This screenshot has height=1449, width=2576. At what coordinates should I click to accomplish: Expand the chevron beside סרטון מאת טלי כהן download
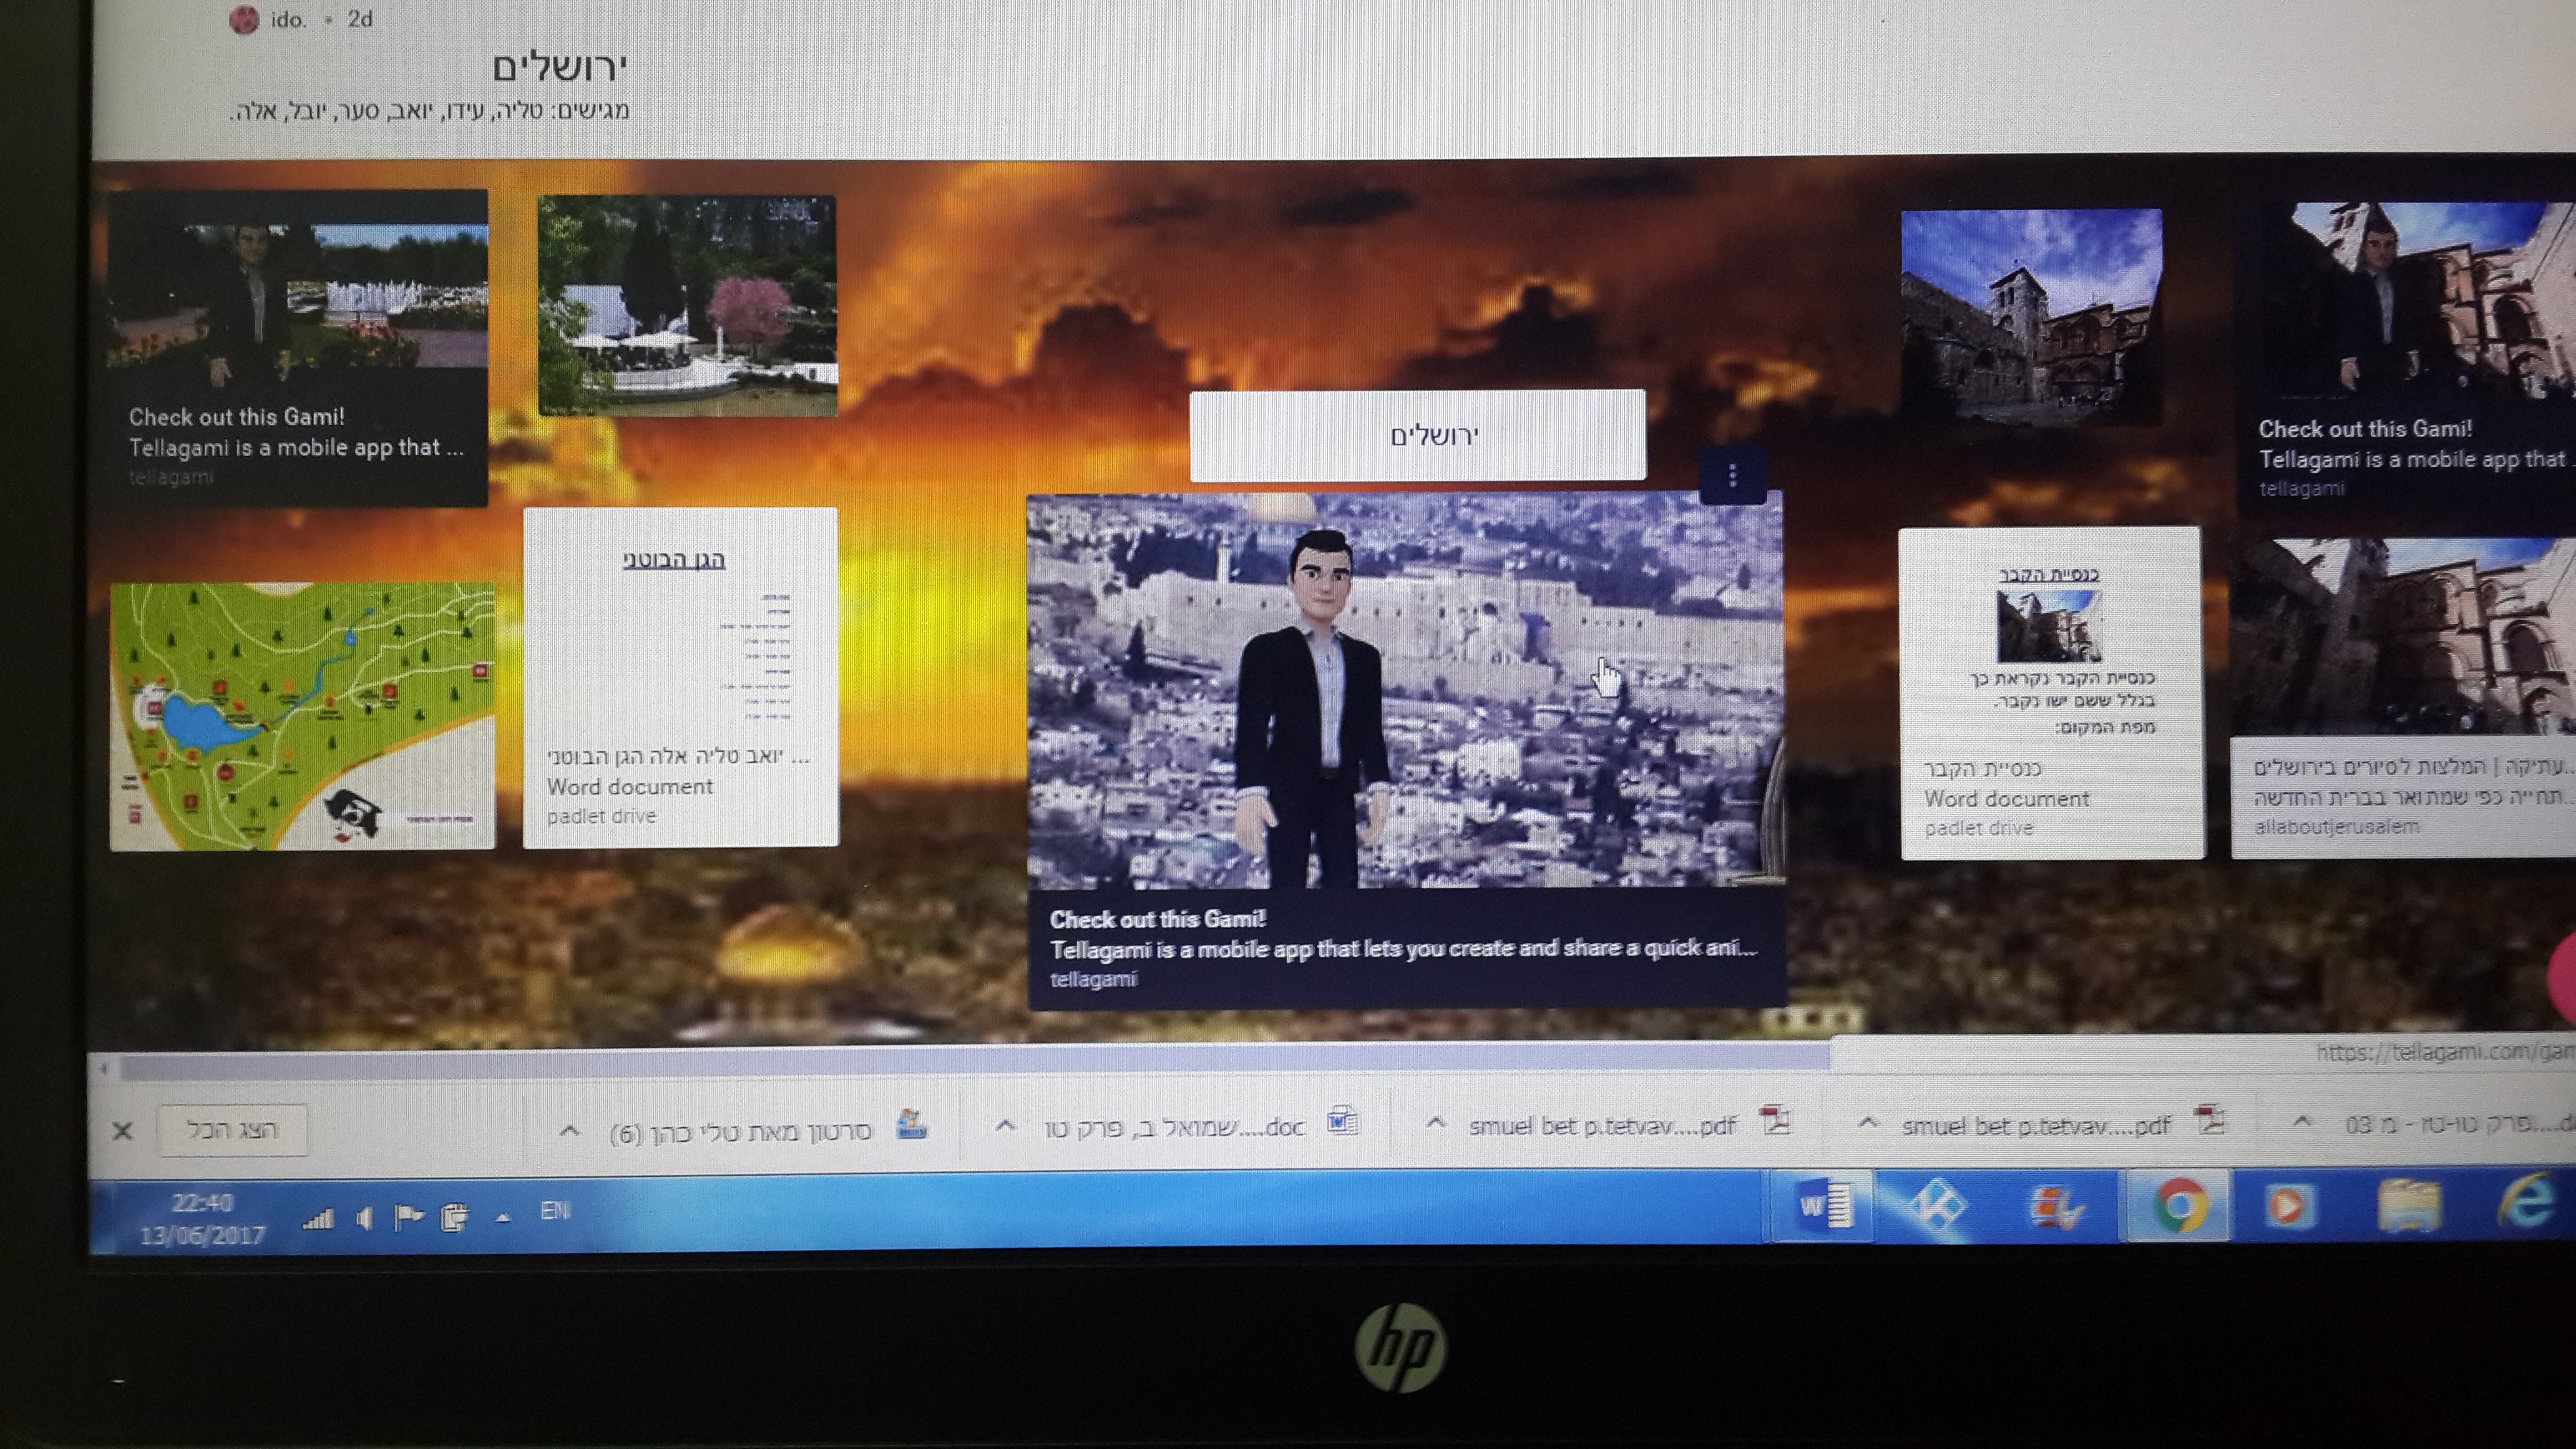click(568, 1131)
